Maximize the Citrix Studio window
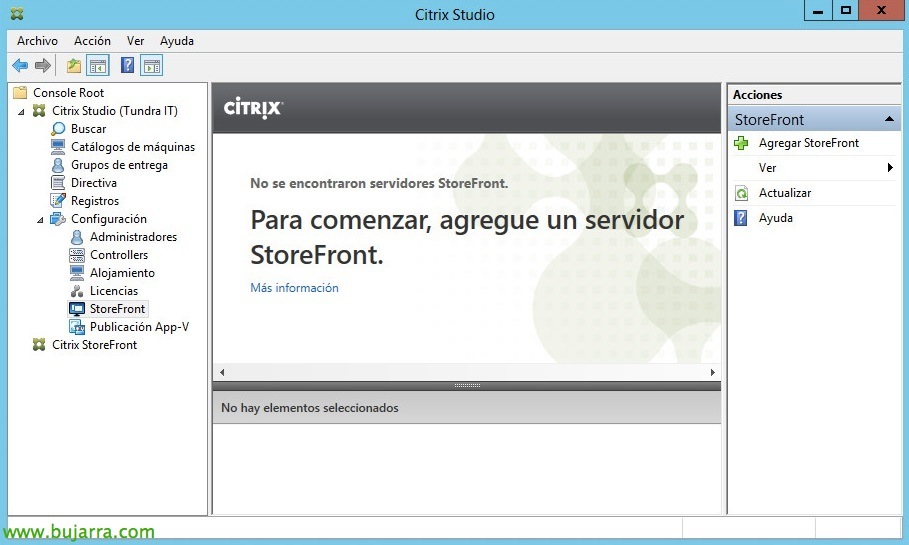 coord(846,10)
